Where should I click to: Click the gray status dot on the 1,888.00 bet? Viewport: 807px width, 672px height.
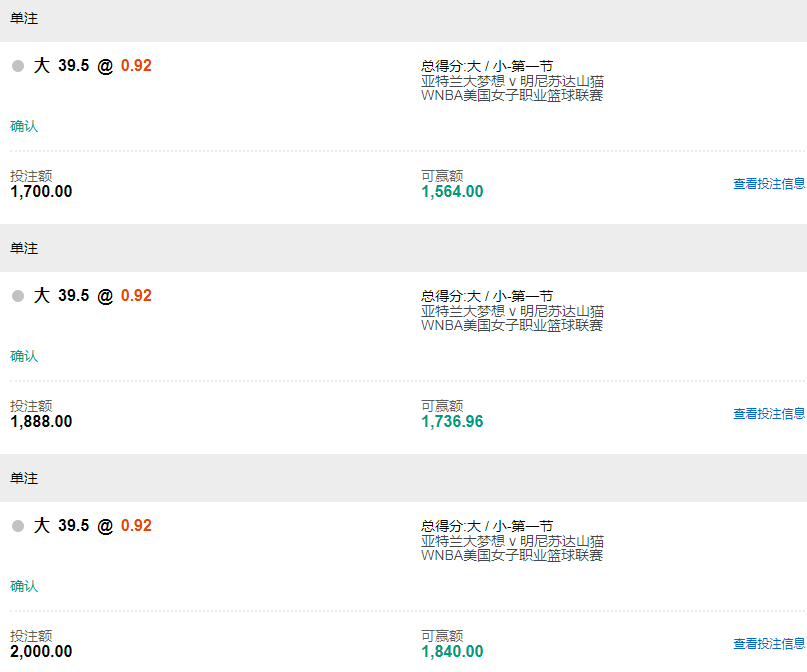(x=18, y=297)
